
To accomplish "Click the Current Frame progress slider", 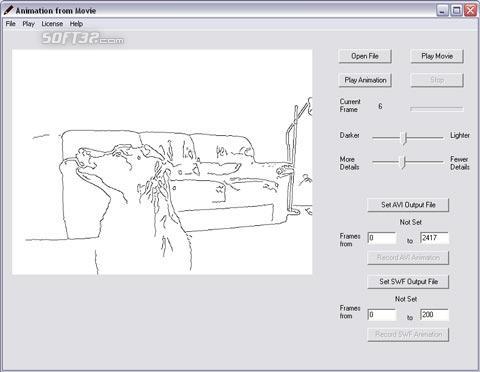I will click(437, 108).
